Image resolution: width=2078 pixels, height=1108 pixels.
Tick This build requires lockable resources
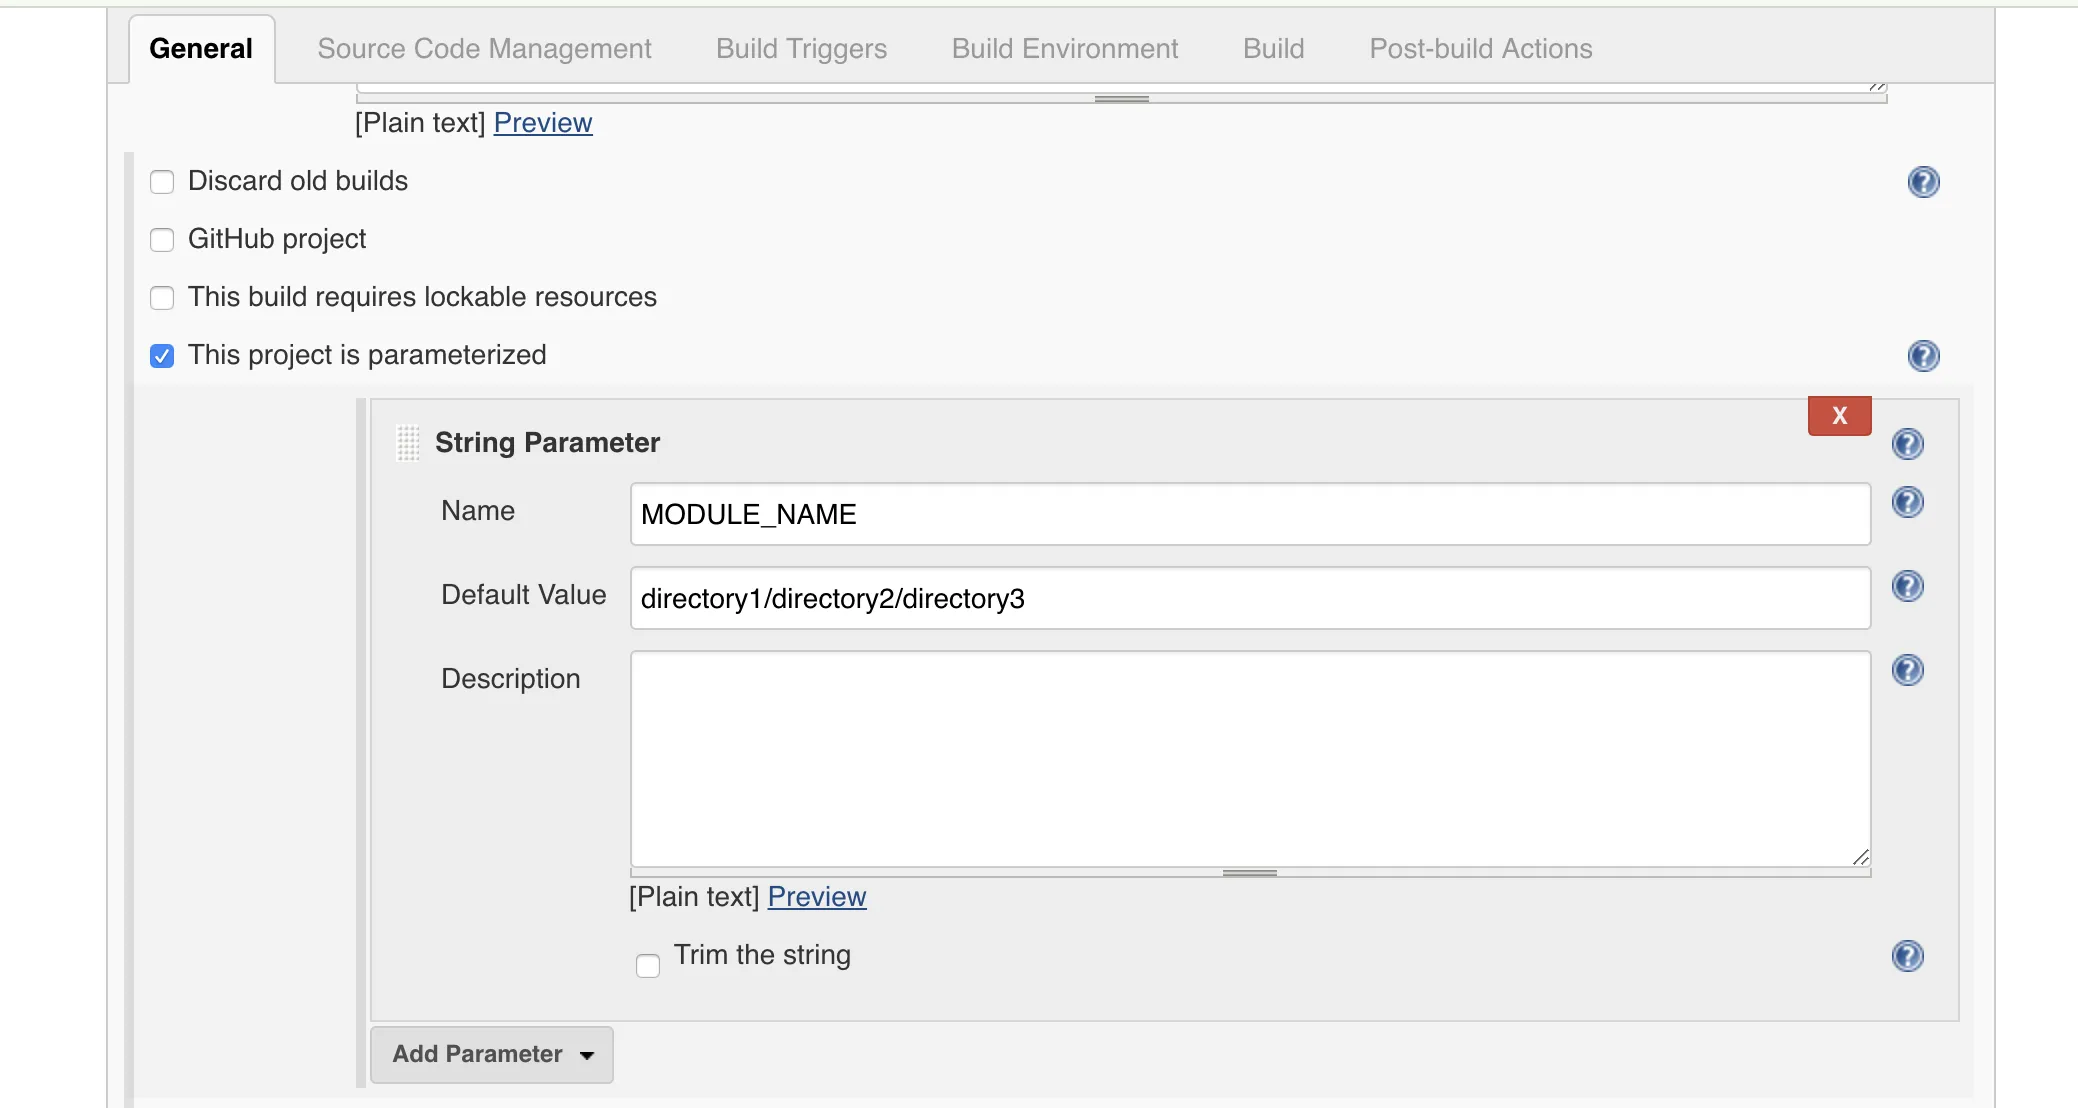click(x=162, y=298)
